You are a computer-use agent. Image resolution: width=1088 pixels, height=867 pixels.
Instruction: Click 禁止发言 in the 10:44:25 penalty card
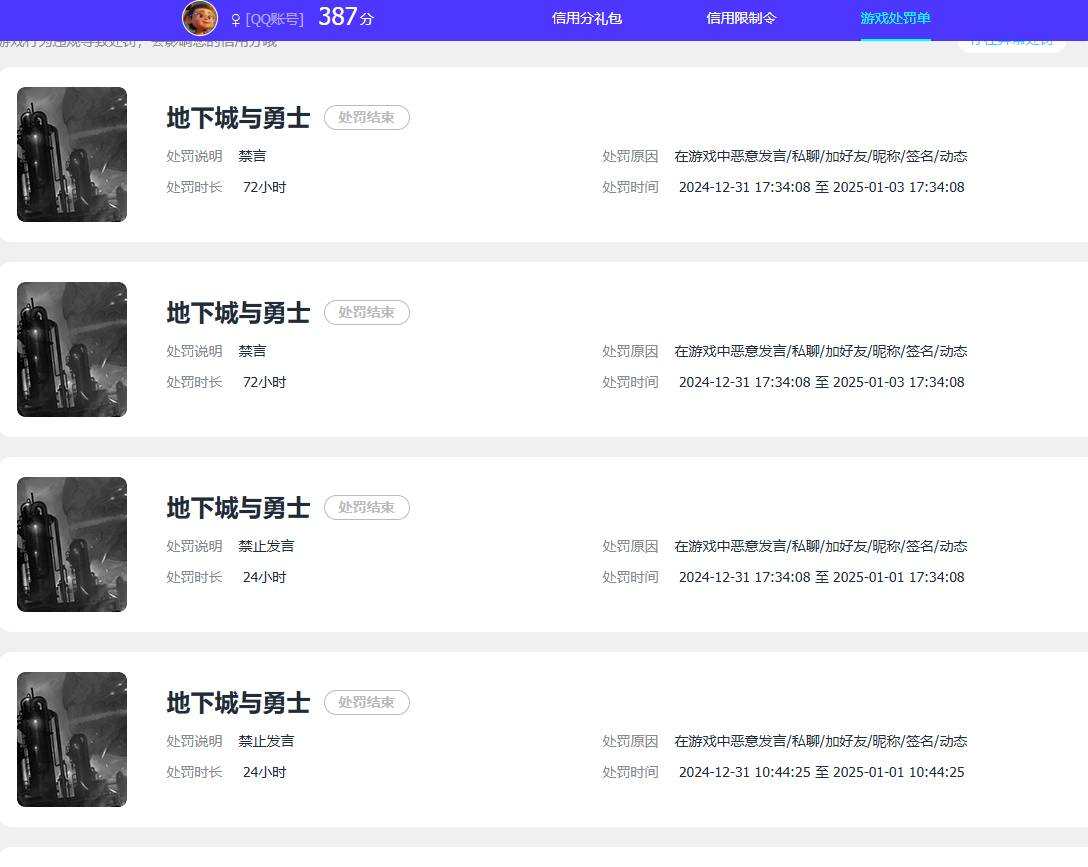(x=266, y=741)
